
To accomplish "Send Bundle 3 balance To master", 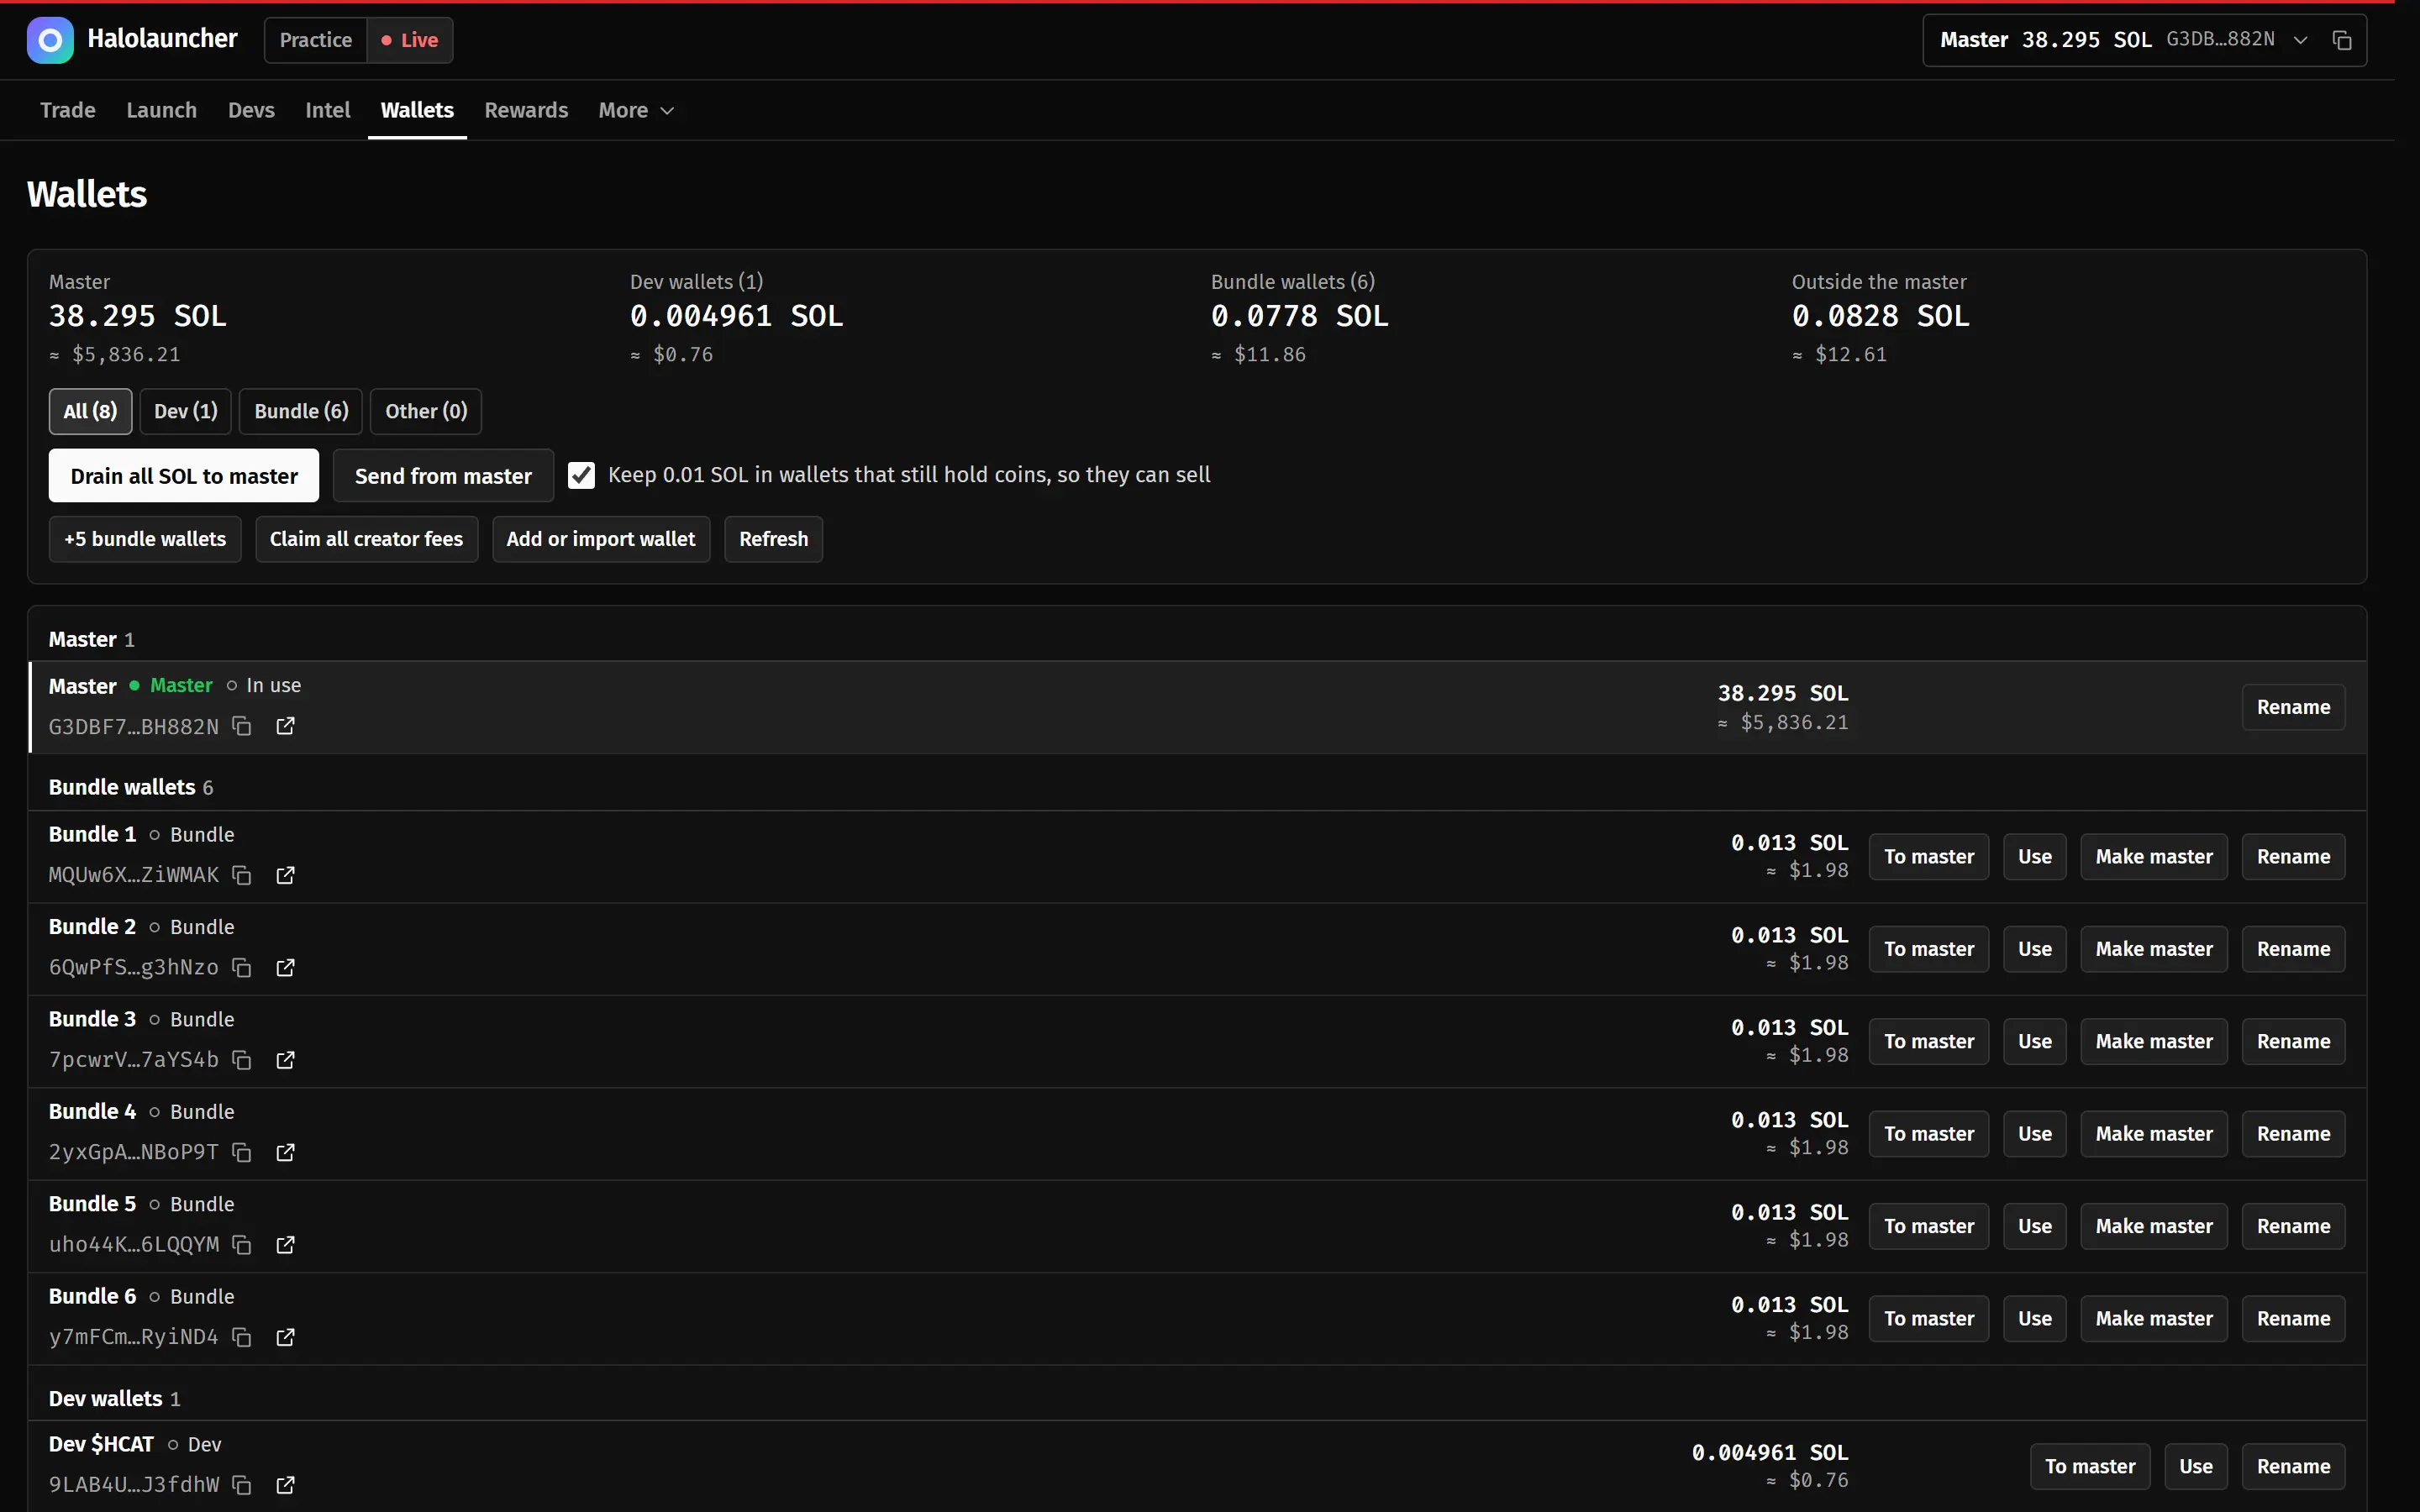I will (1929, 1042).
